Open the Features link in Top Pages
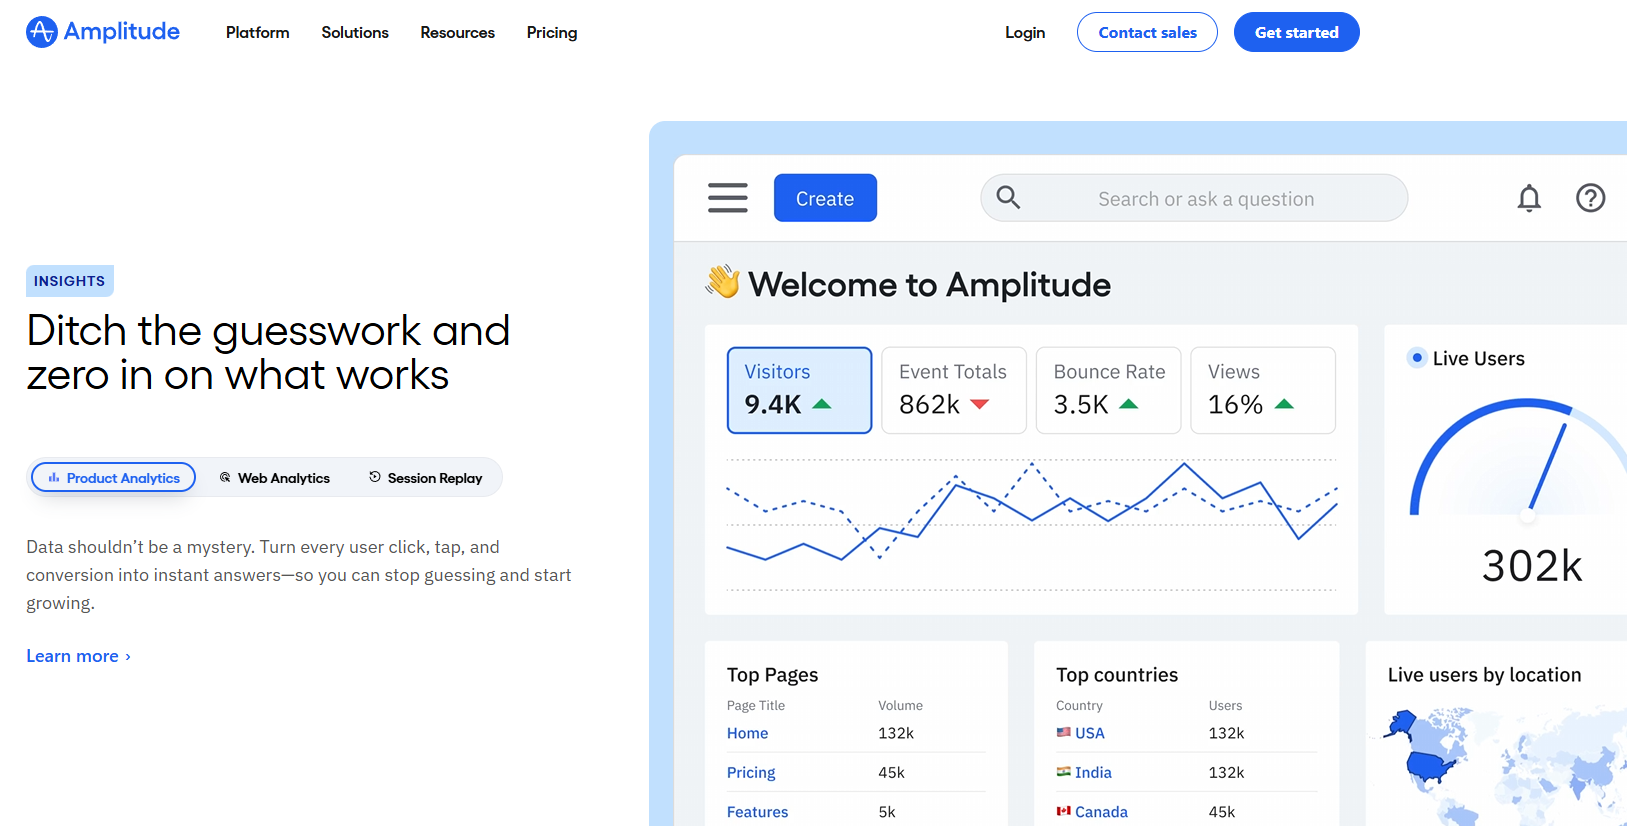 [x=757, y=812]
